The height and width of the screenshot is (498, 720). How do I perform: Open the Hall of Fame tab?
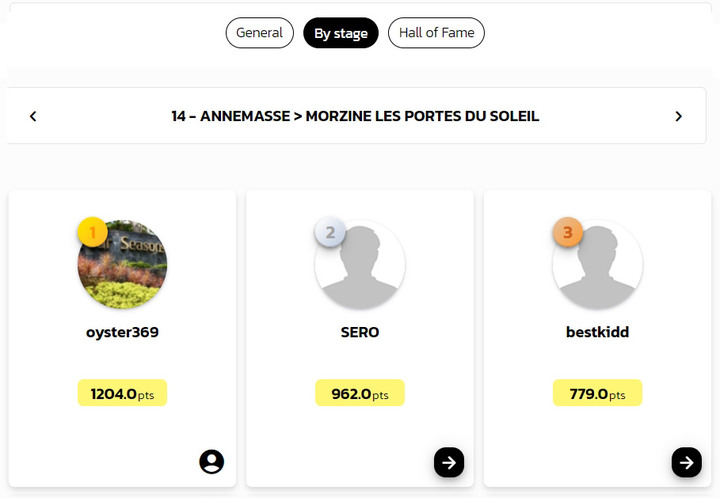point(436,33)
